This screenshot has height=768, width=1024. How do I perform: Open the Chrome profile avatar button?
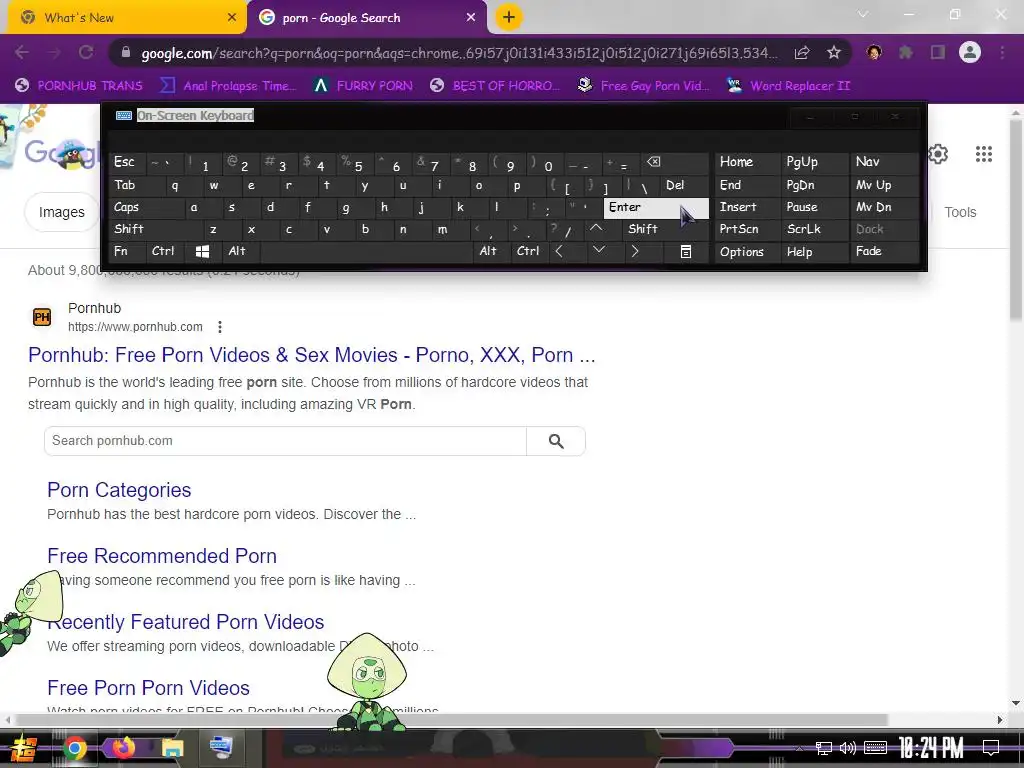point(970,53)
